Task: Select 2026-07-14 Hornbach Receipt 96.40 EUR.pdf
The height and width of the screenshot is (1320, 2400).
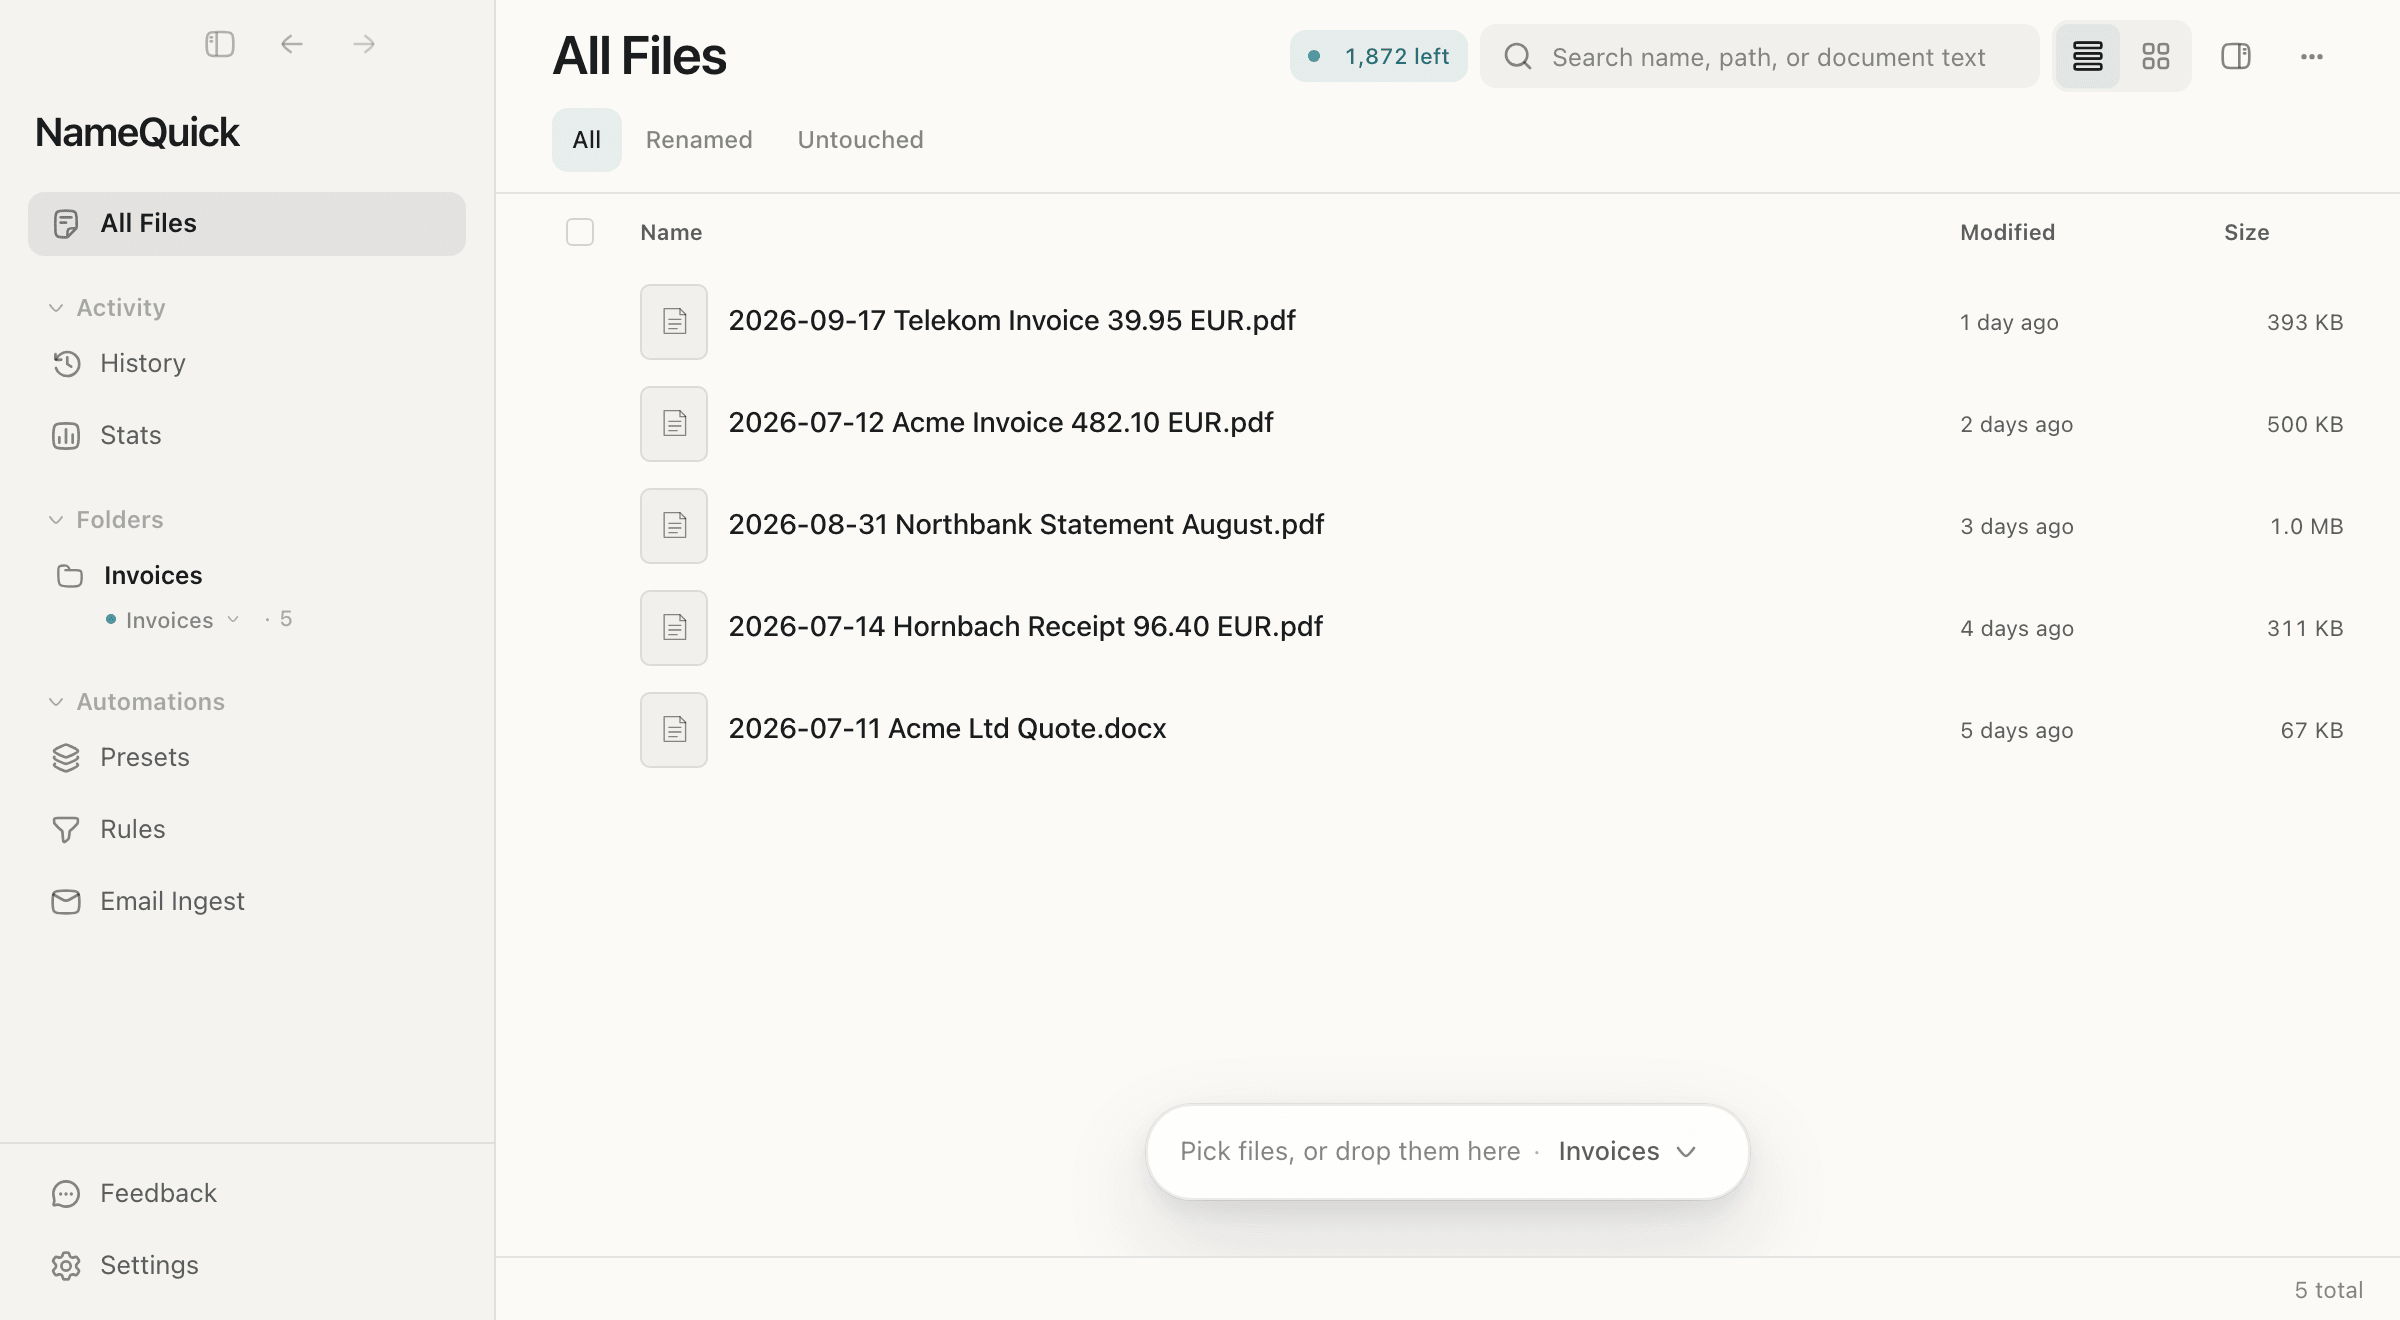Action: (x=1448, y=628)
